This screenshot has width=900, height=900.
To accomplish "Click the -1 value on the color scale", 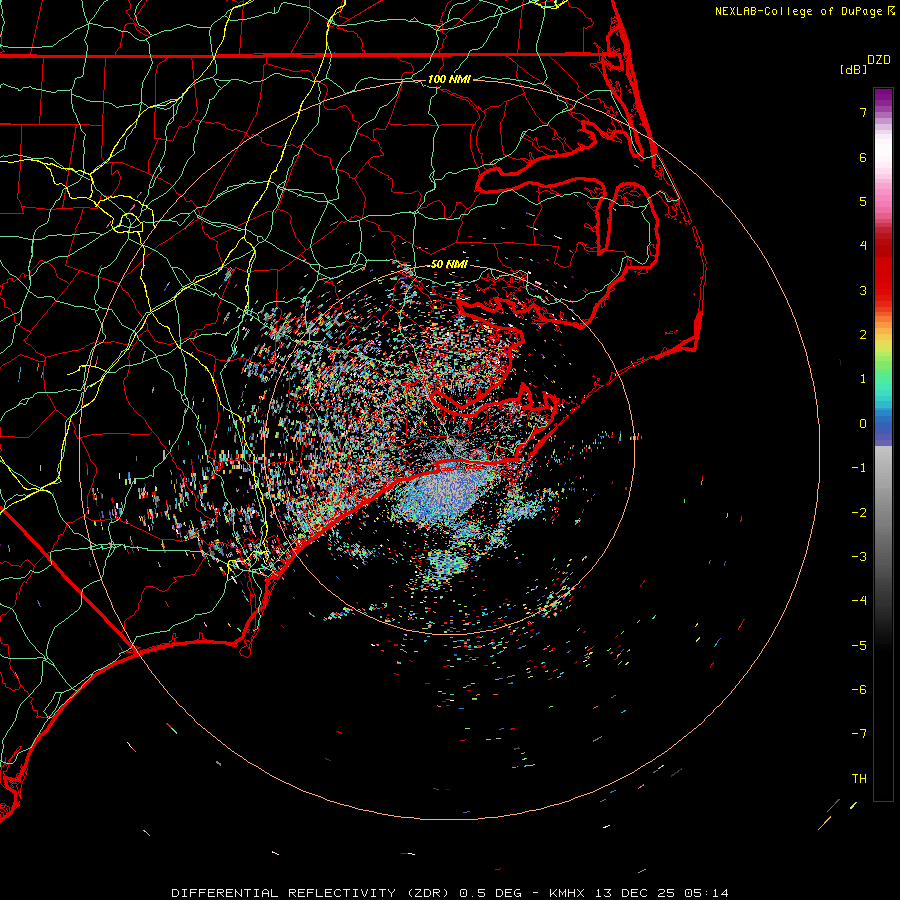I will click(859, 468).
